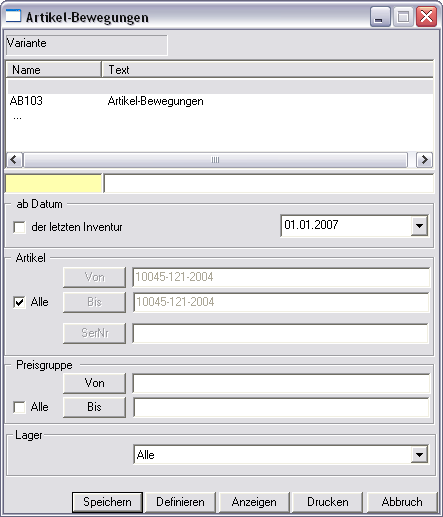Enable 'der letzten Inventur' checkbox
The image size is (443, 517).
click(19, 227)
